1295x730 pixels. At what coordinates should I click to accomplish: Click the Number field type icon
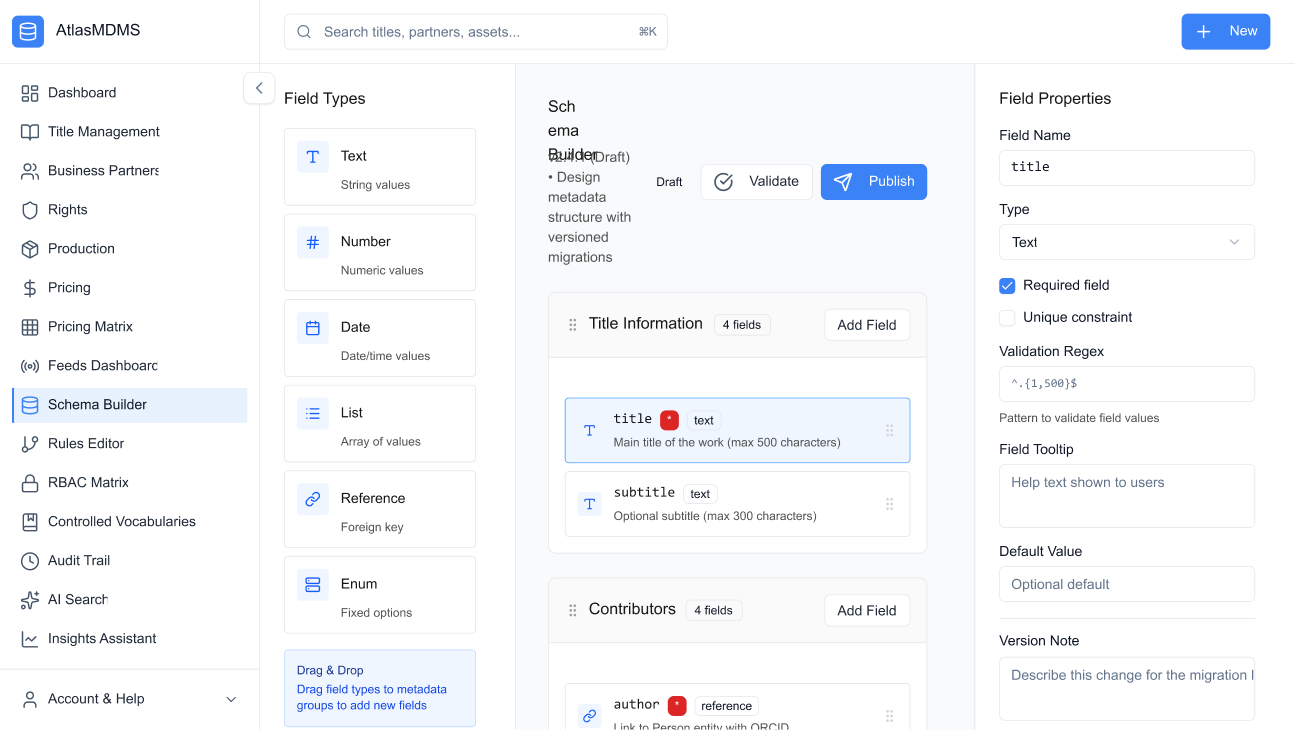[312, 241]
